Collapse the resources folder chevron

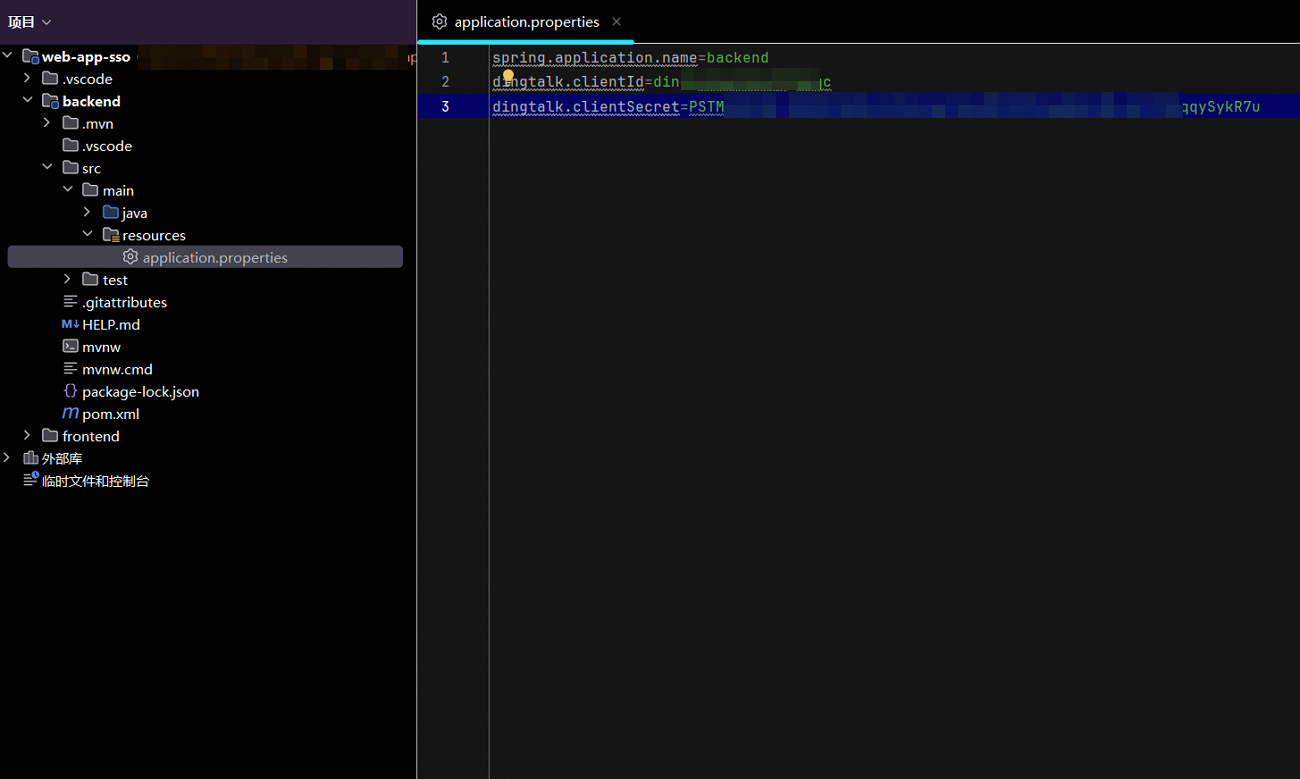pyautogui.click(x=87, y=235)
